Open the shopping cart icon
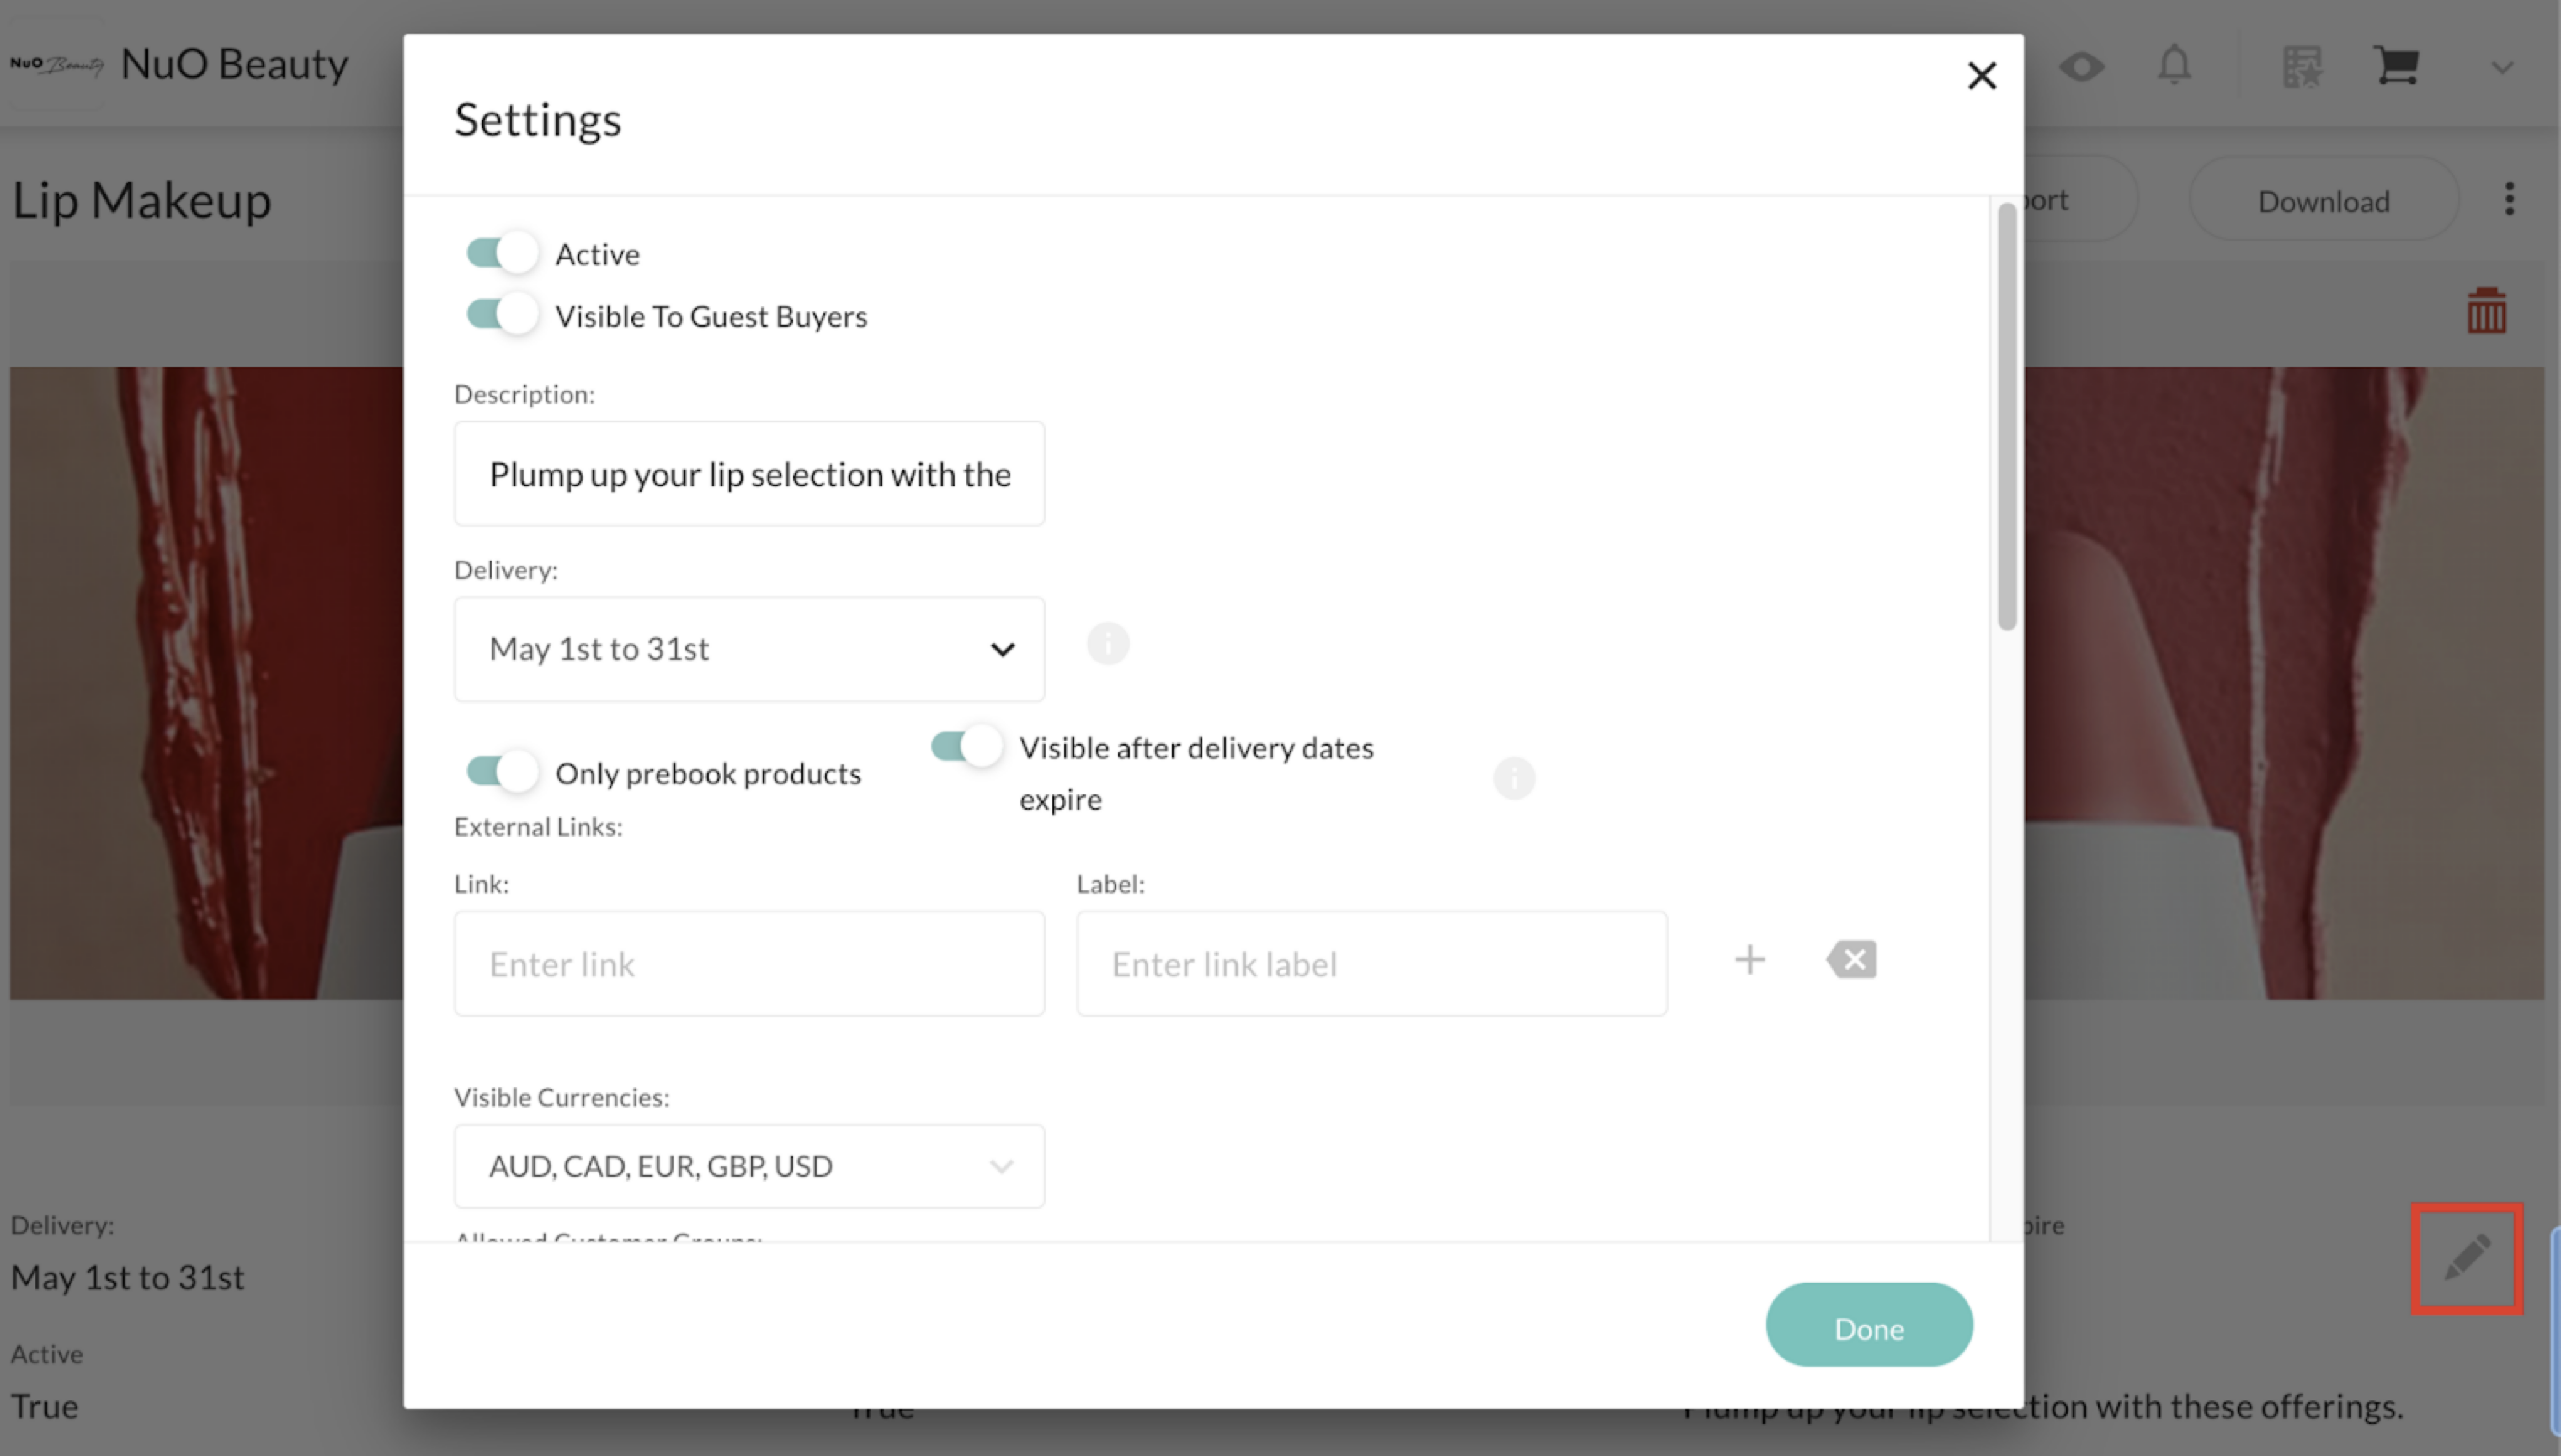2561x1456 pixels. click(x=2396, y=67)
